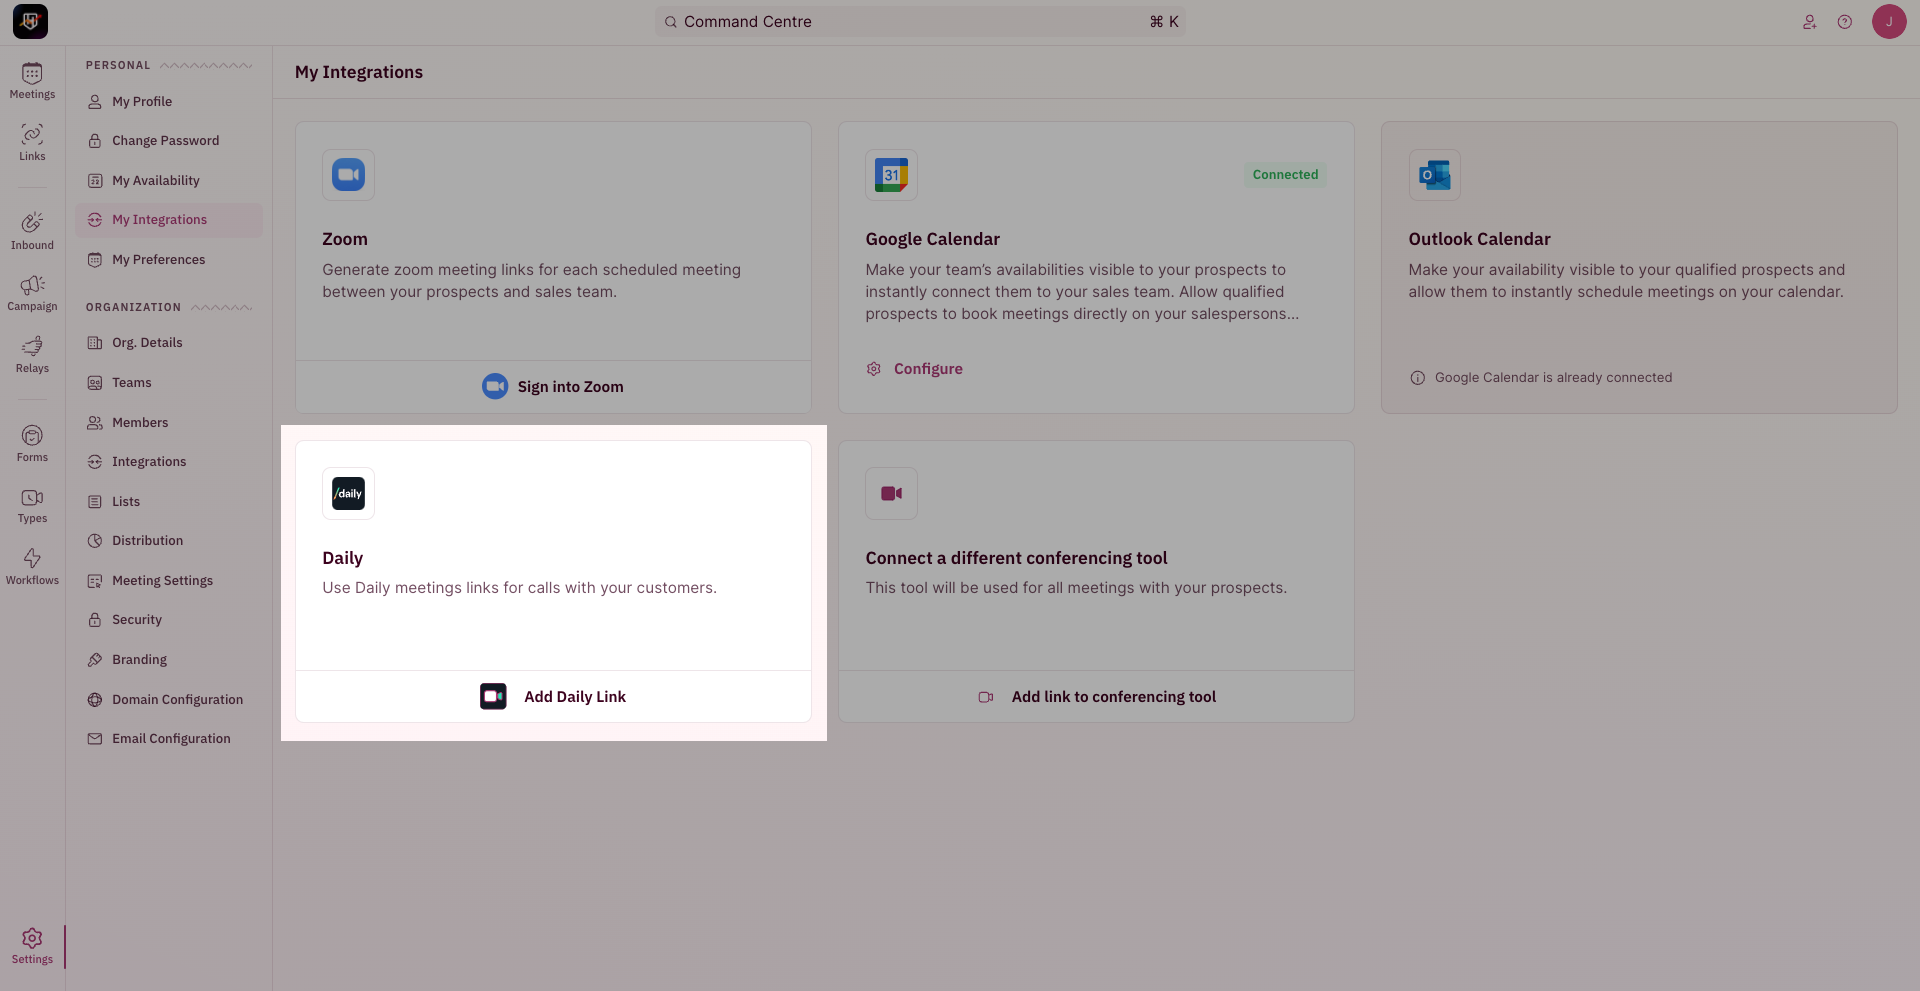
Task: Click the Daily logo on the Daily card
Action: pos(348,493)
